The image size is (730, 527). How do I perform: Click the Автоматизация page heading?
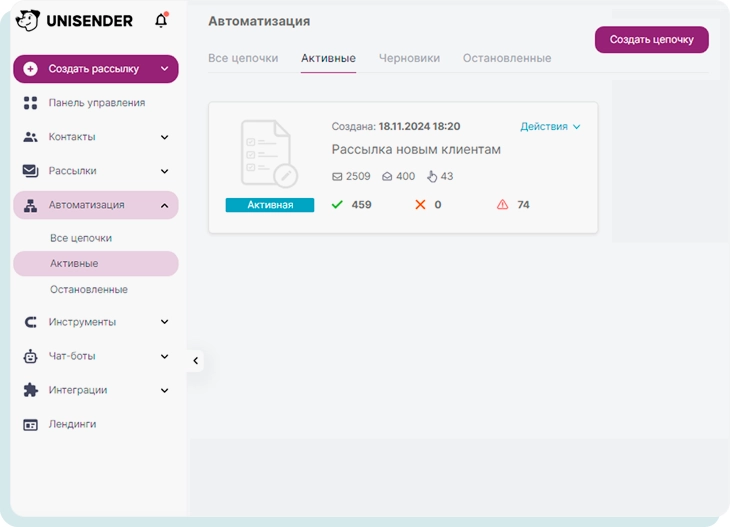259,21
